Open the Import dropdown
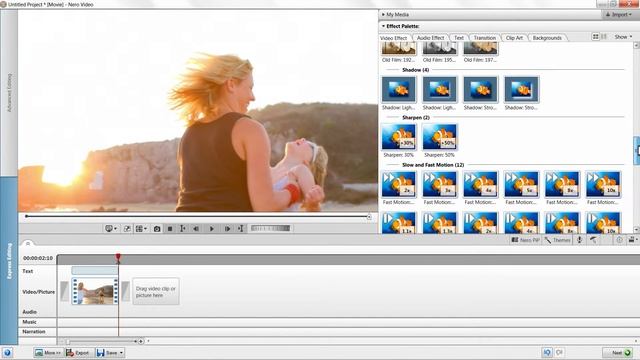 619,14
